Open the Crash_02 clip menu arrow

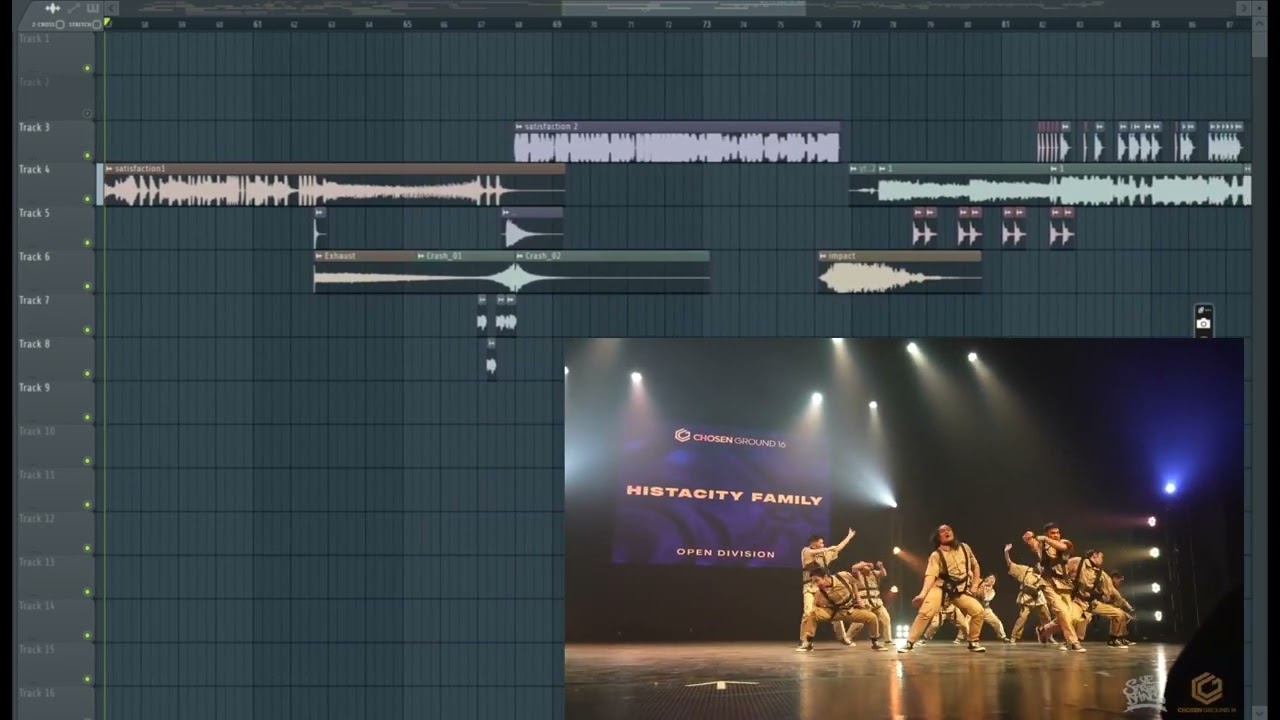point(520,256)
